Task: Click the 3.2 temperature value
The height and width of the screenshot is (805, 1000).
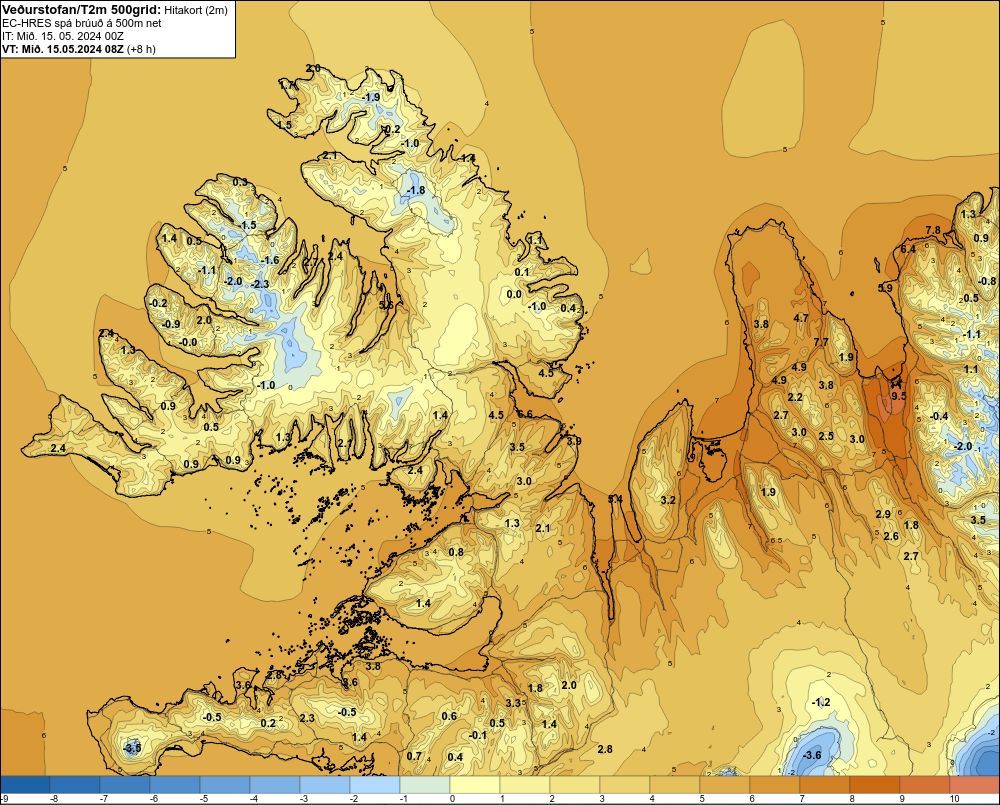Action: [x=668, y=500]
